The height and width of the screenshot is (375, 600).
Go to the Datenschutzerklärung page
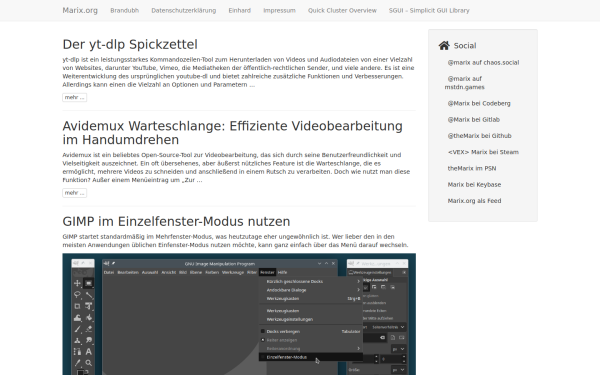pyautogui.click(x=184, y=10)
